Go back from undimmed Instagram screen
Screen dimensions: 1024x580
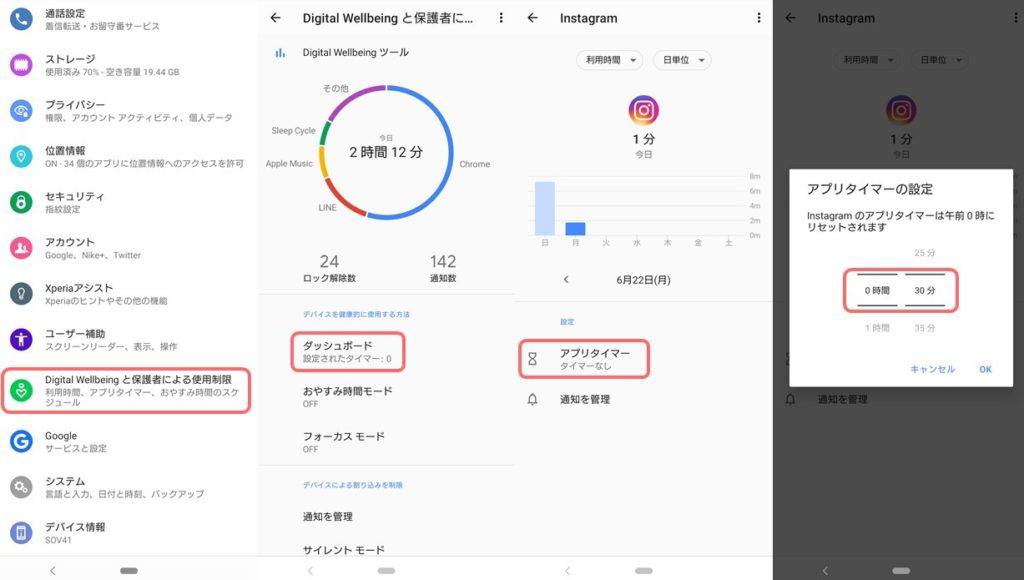(533, 18)
